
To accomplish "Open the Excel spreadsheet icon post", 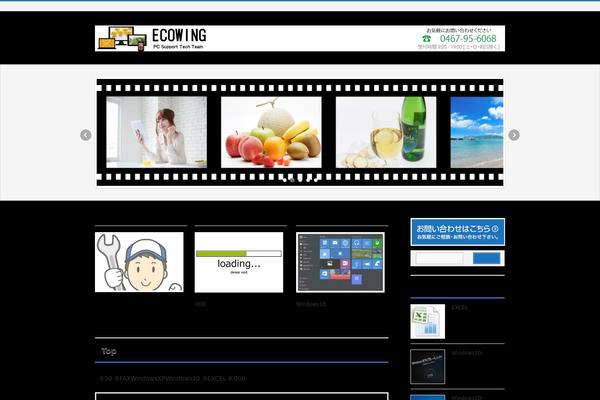I will [x=427, y=322].
